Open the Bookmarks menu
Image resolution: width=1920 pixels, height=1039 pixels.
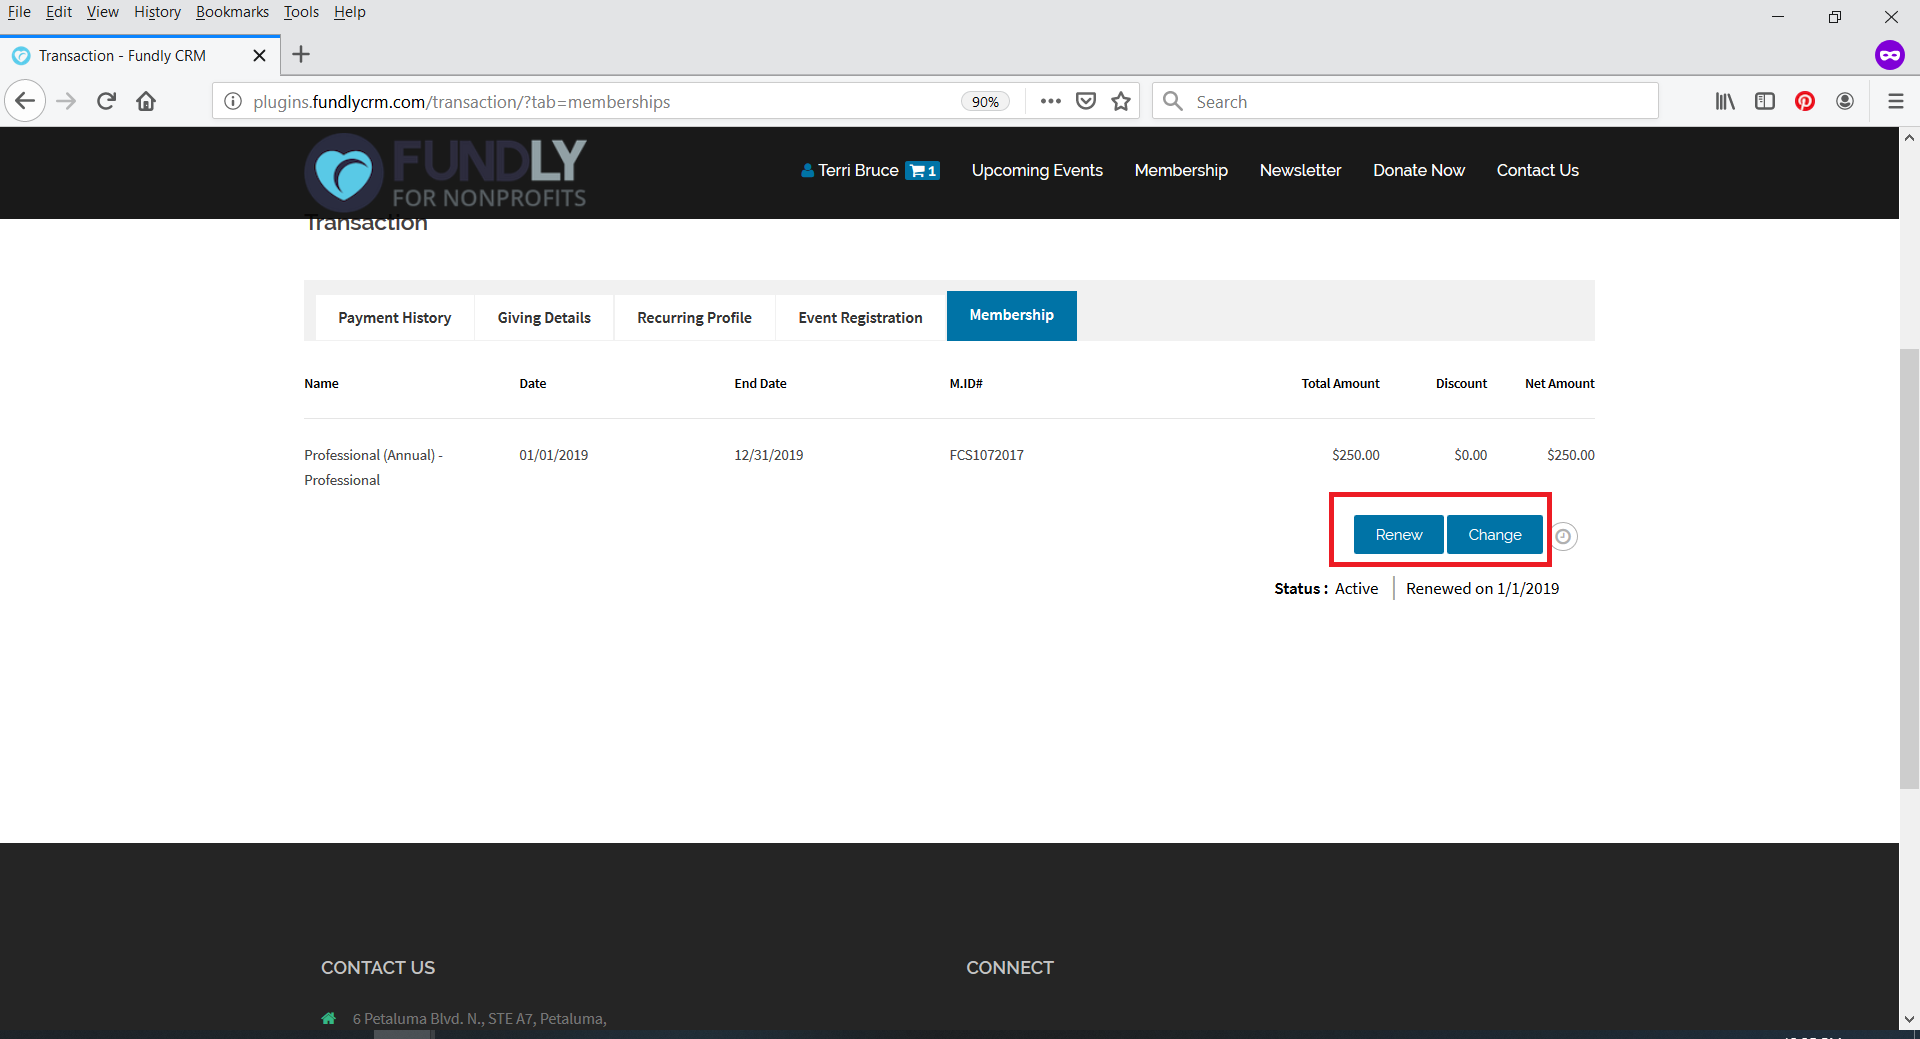(232, 12)
